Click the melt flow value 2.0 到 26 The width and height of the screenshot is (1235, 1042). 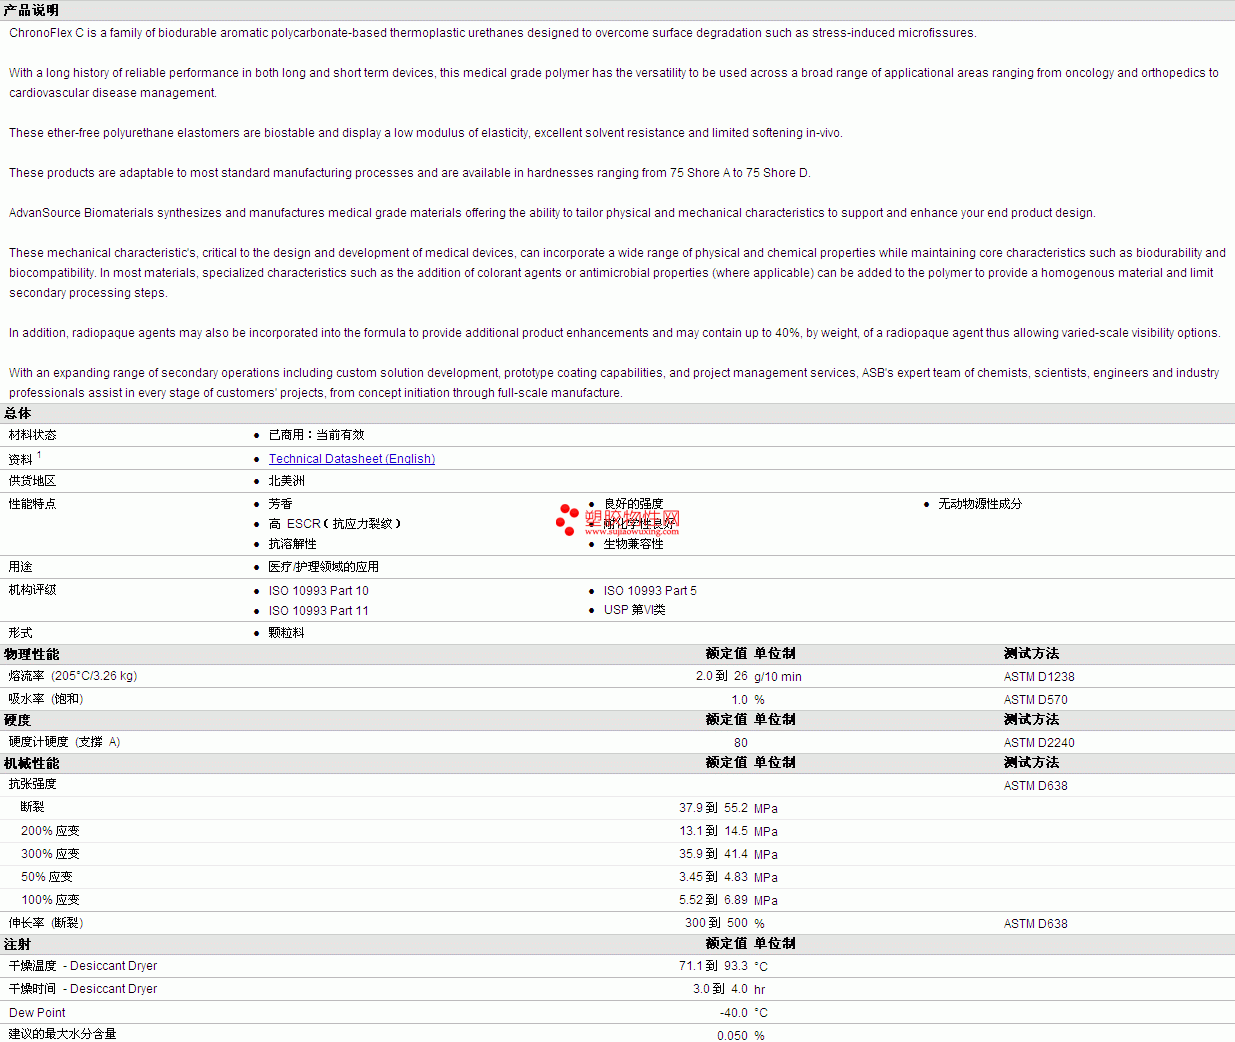722,676
